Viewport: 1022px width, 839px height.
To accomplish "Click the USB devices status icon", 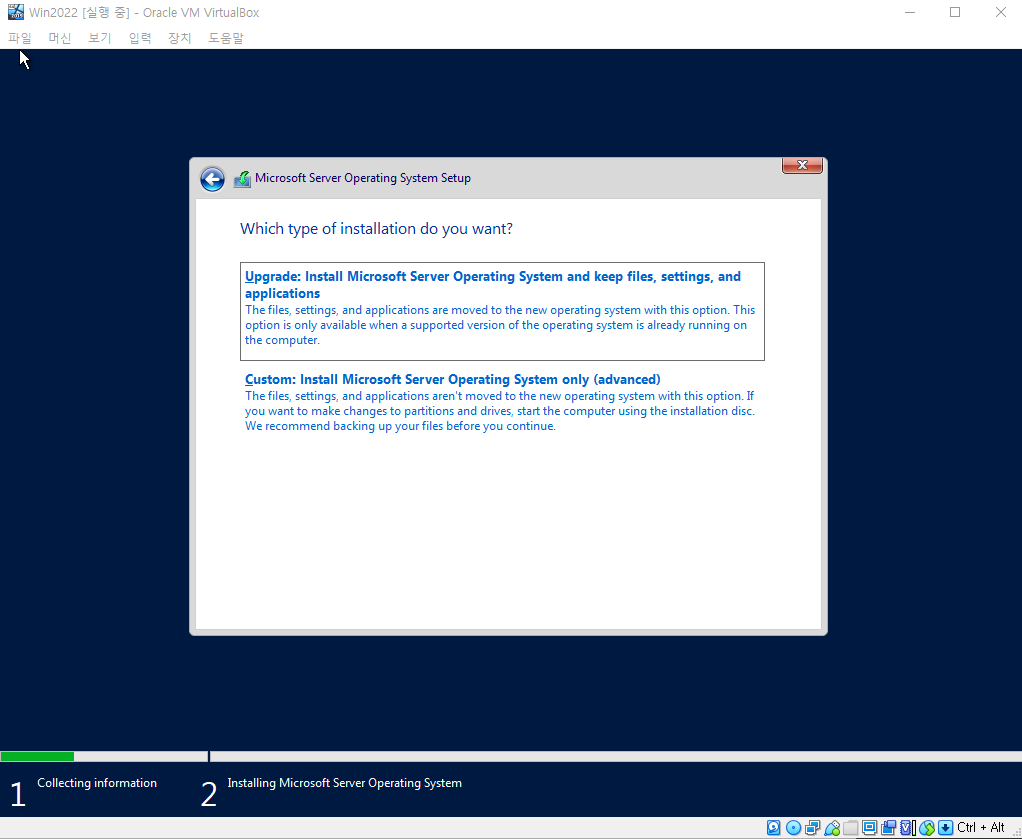I will pyautogui.click(x=832, y=828).
